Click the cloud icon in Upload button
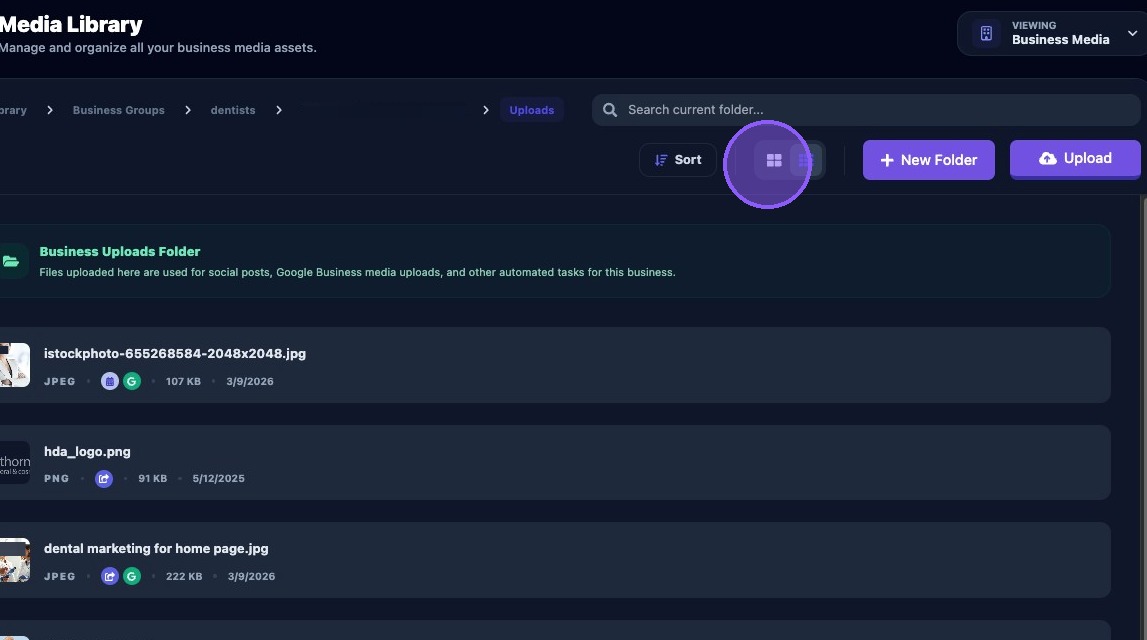 pyautogui.click(x=1048, y=159)
